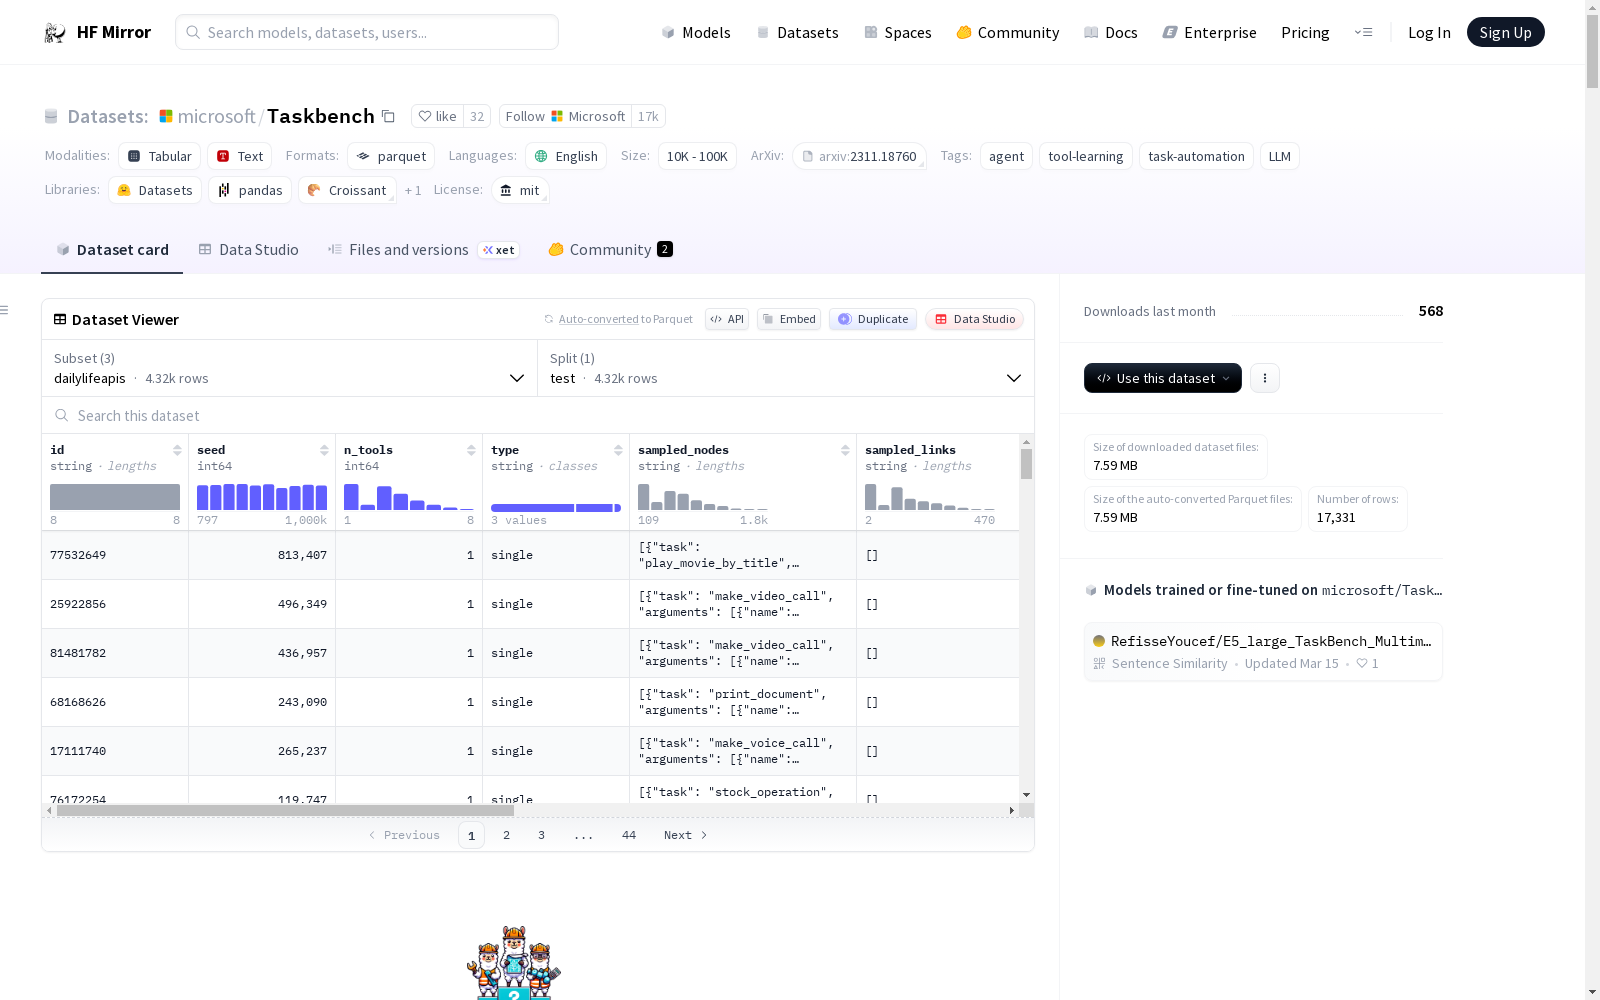The height and width of the screenshot is (1000, 1600).
Task: Open the Docs navigation item
Action: pyautogui.click(x=1110, y=32)
